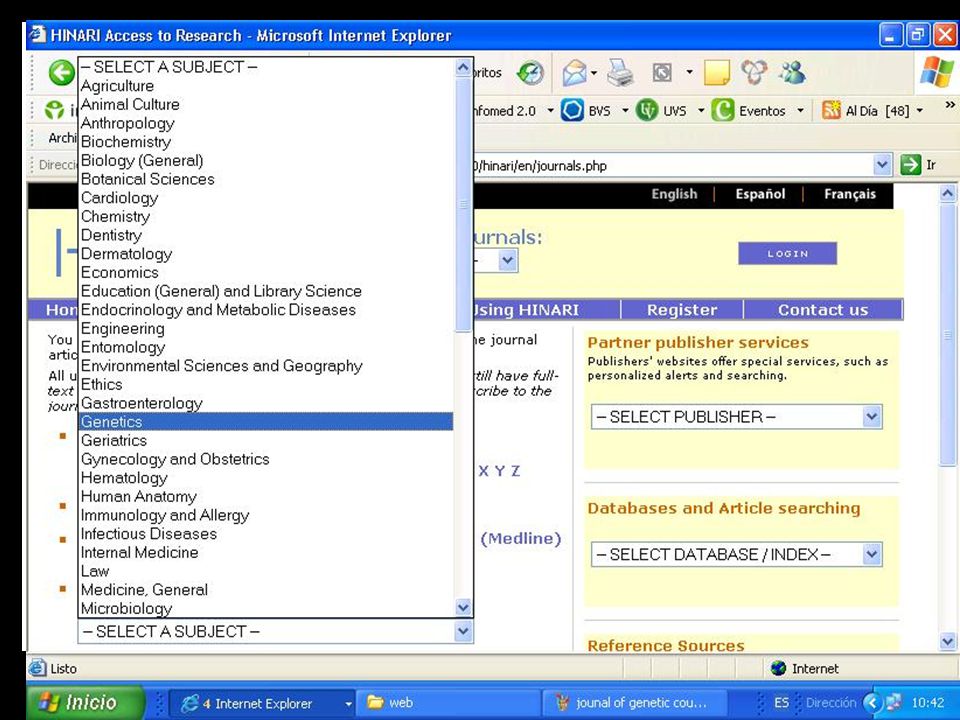960x720 pixels.
Task: Click the subject list scroll-up arrow
Action: (463, 68)
